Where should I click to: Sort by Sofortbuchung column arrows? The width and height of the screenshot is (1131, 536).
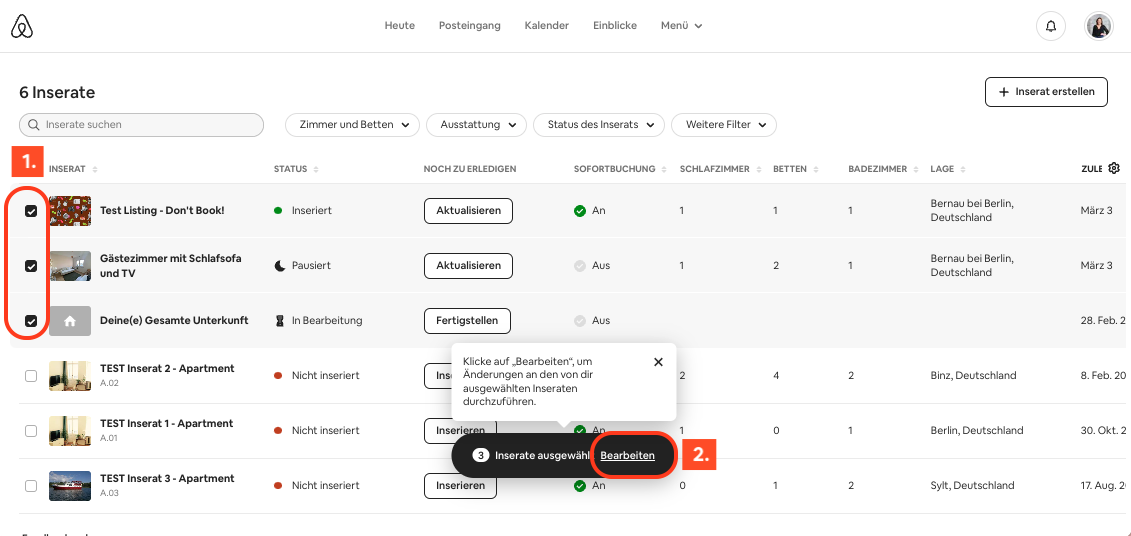pos(662,170)
